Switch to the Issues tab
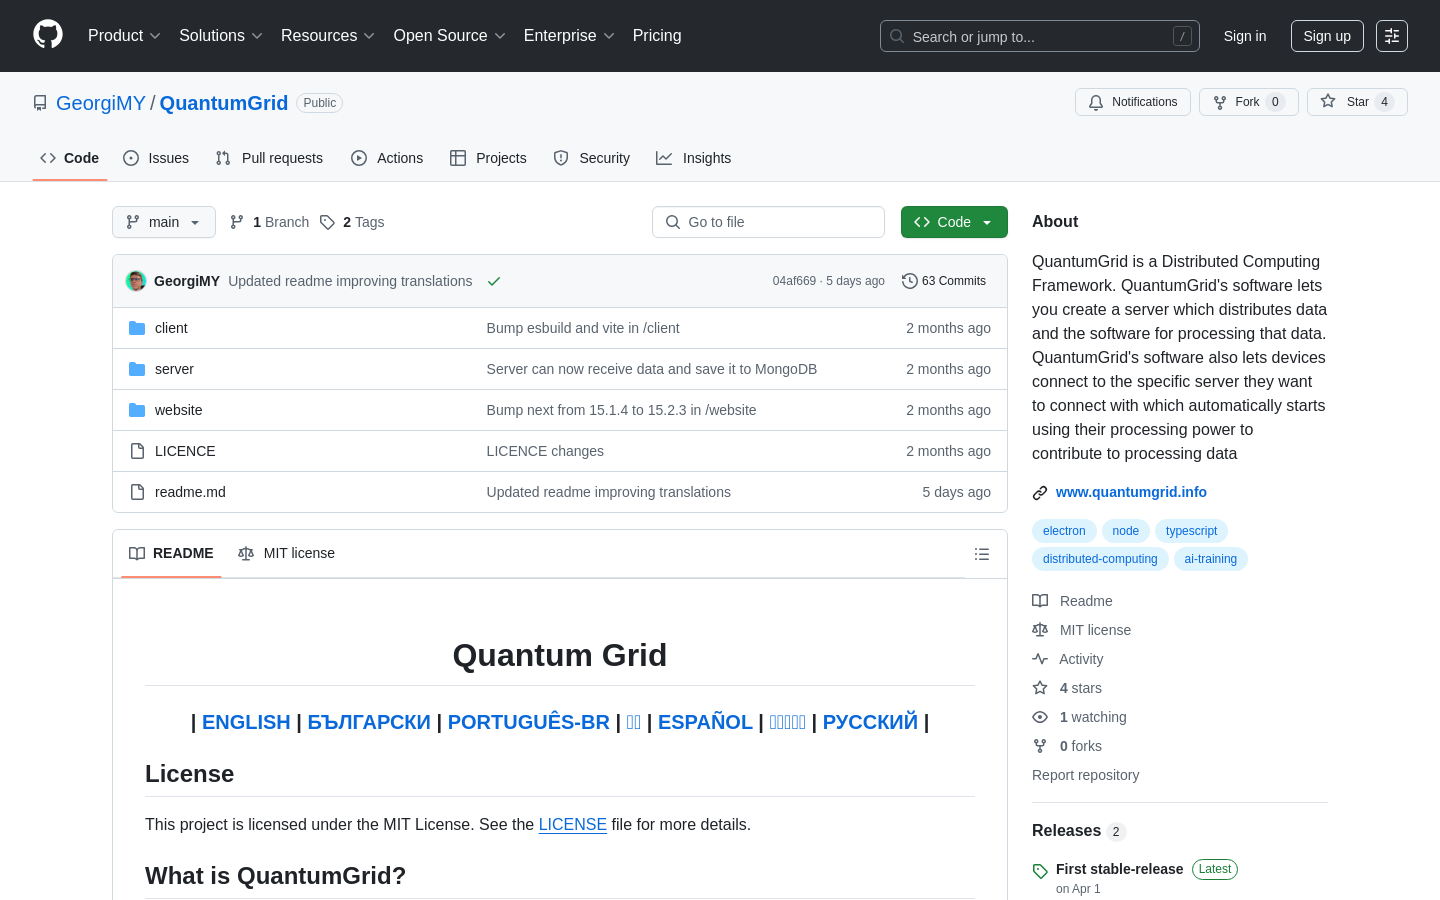 (x=156, y=158)
